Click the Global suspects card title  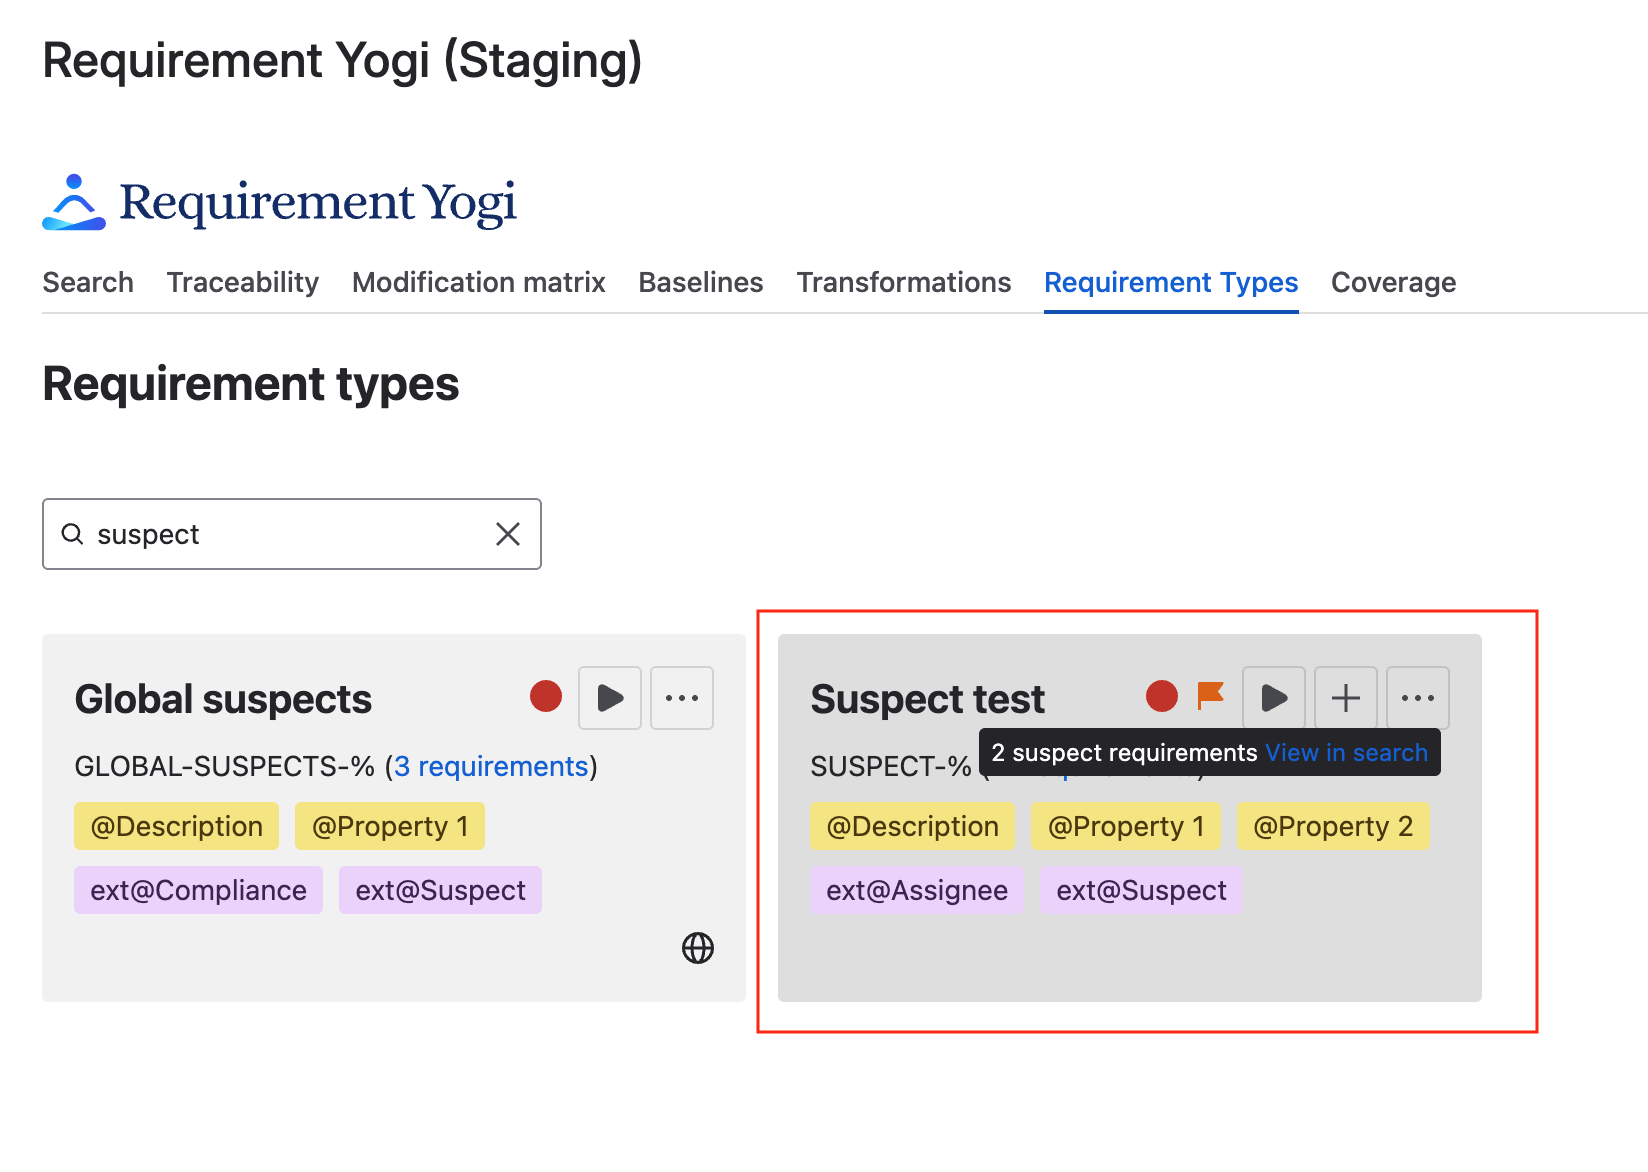click(223, 699)
